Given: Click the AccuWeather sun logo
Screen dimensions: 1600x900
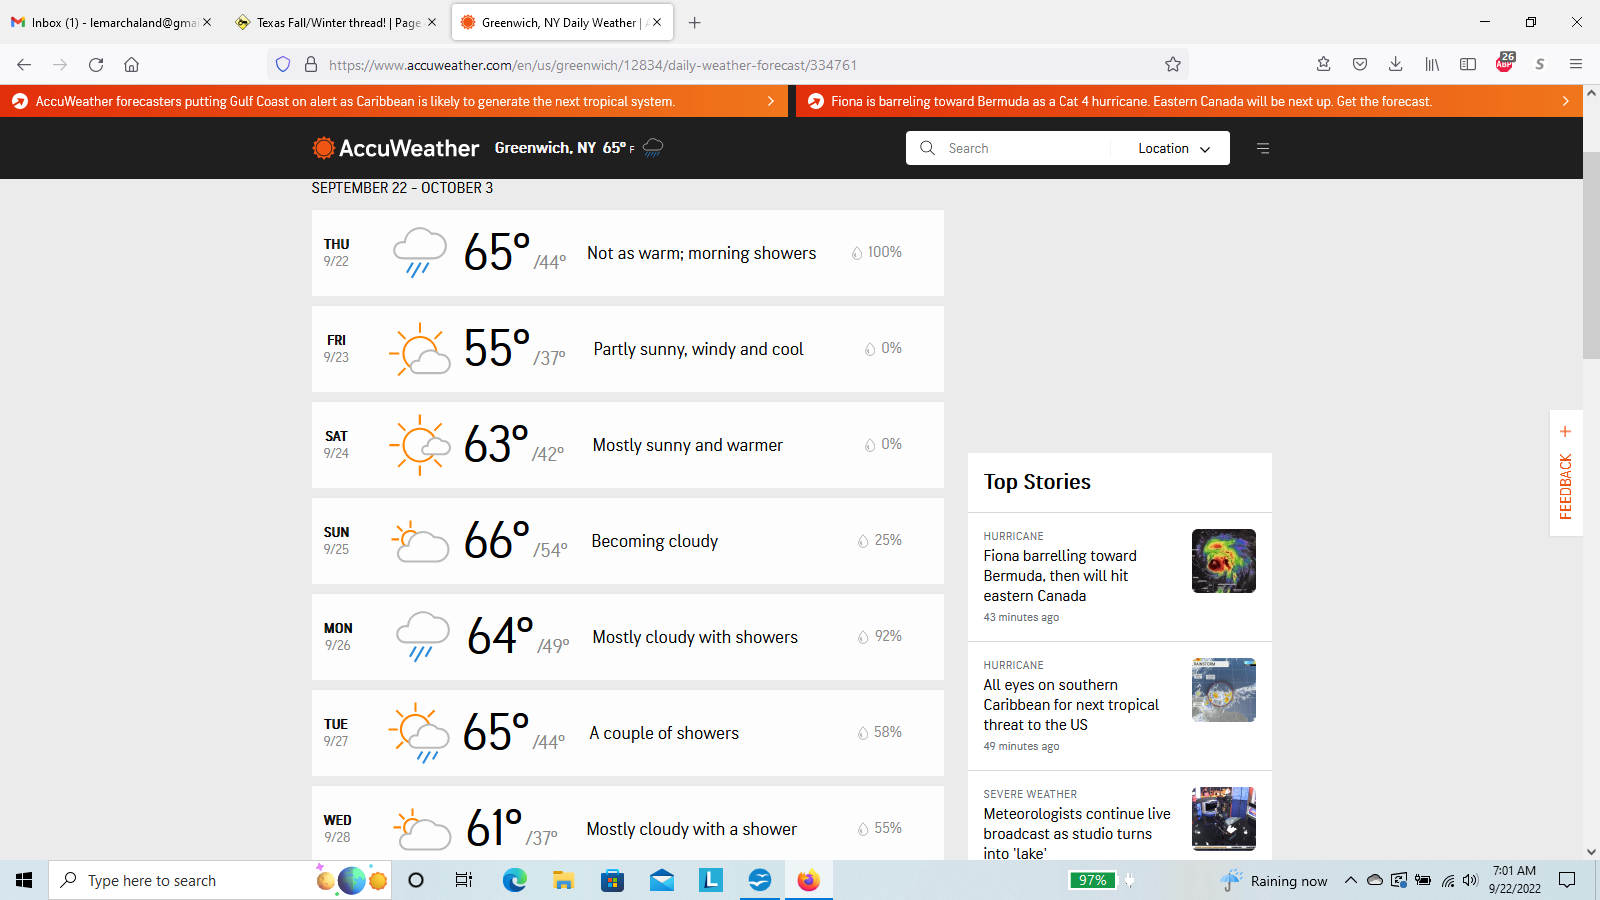Looking at the screenshot, I should point(323,148).
